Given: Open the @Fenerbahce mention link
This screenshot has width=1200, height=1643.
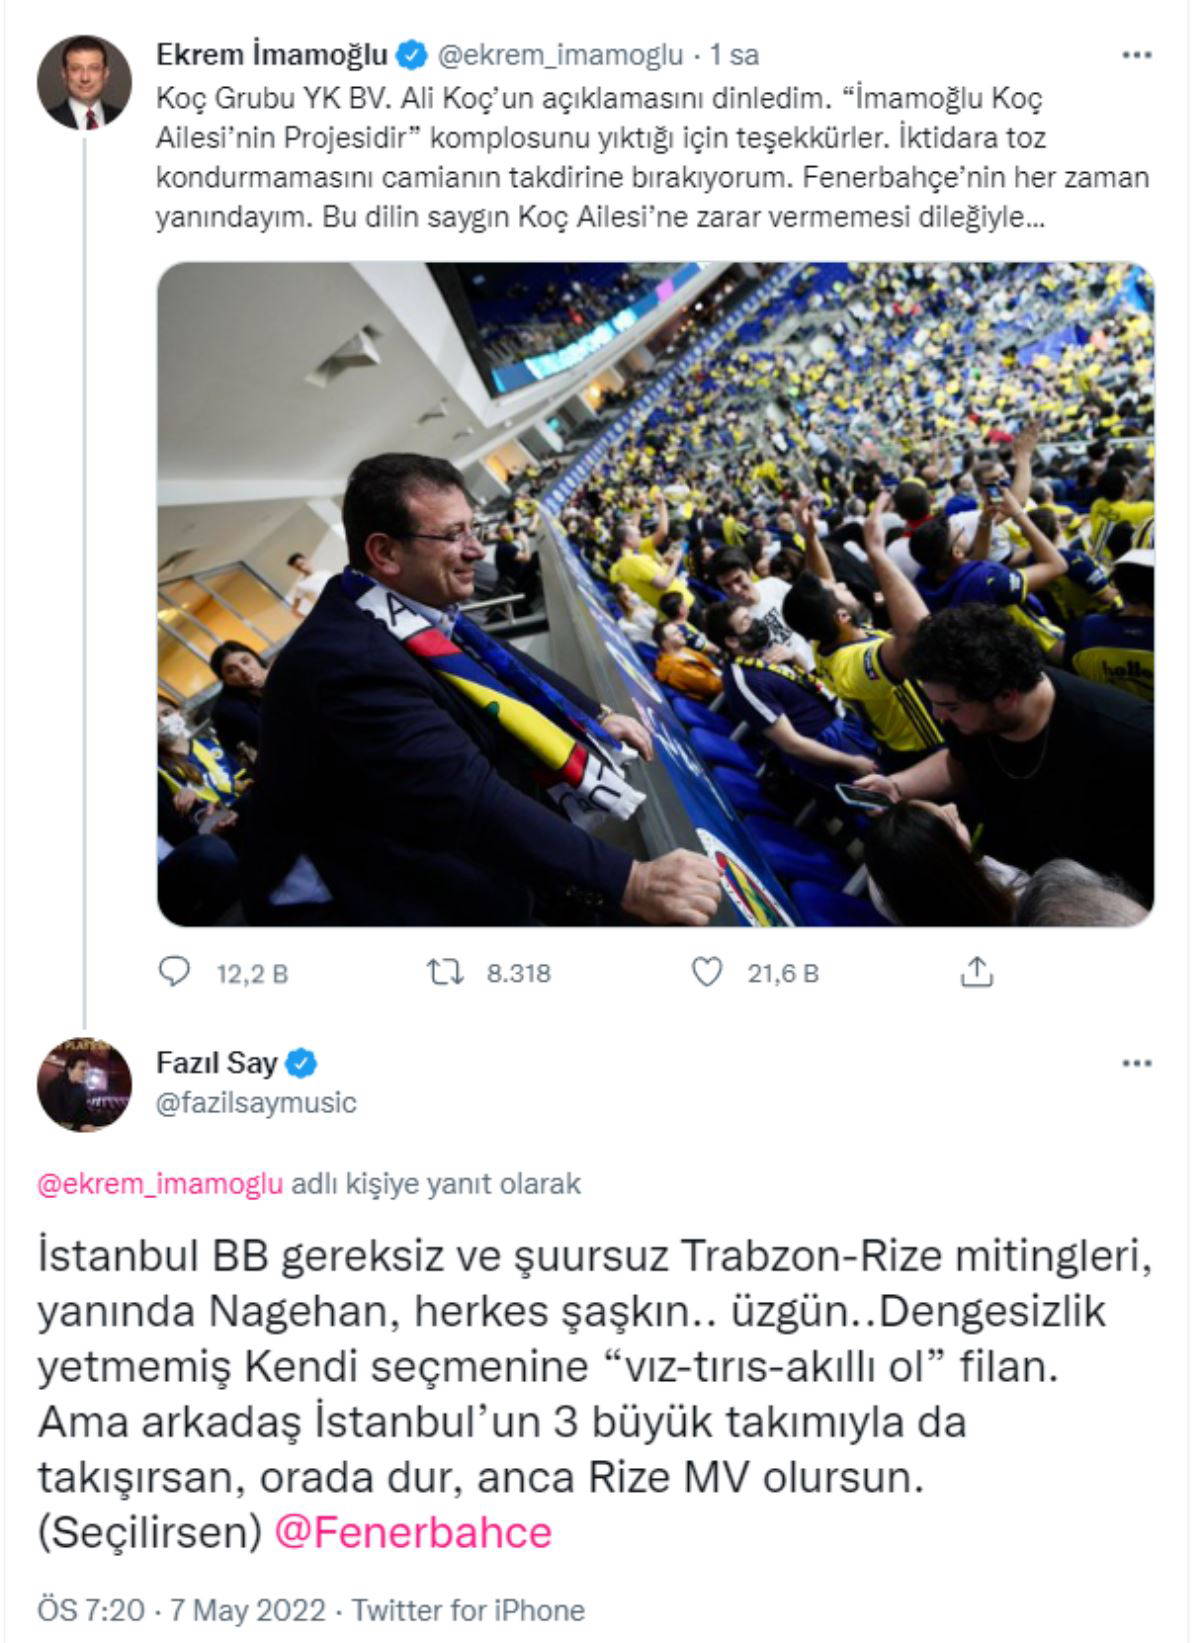Looking at the screenshot, I should [413, 1533].
